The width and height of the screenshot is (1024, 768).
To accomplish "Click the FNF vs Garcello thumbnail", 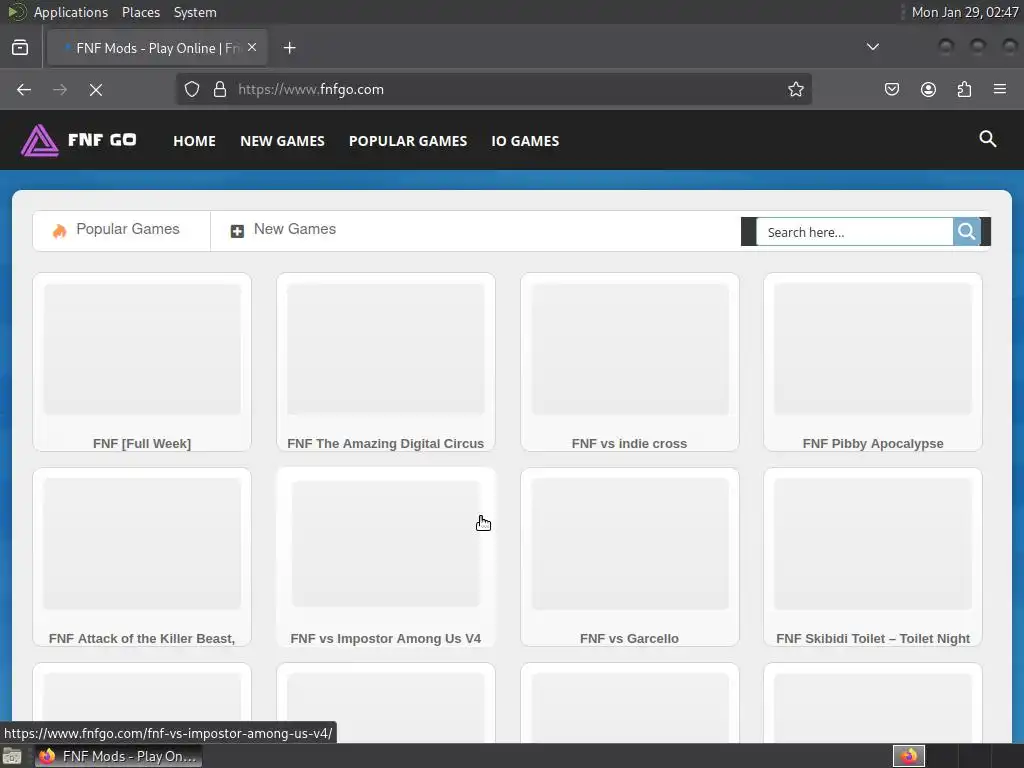I will pyautogui.click(x=630, y=543).
